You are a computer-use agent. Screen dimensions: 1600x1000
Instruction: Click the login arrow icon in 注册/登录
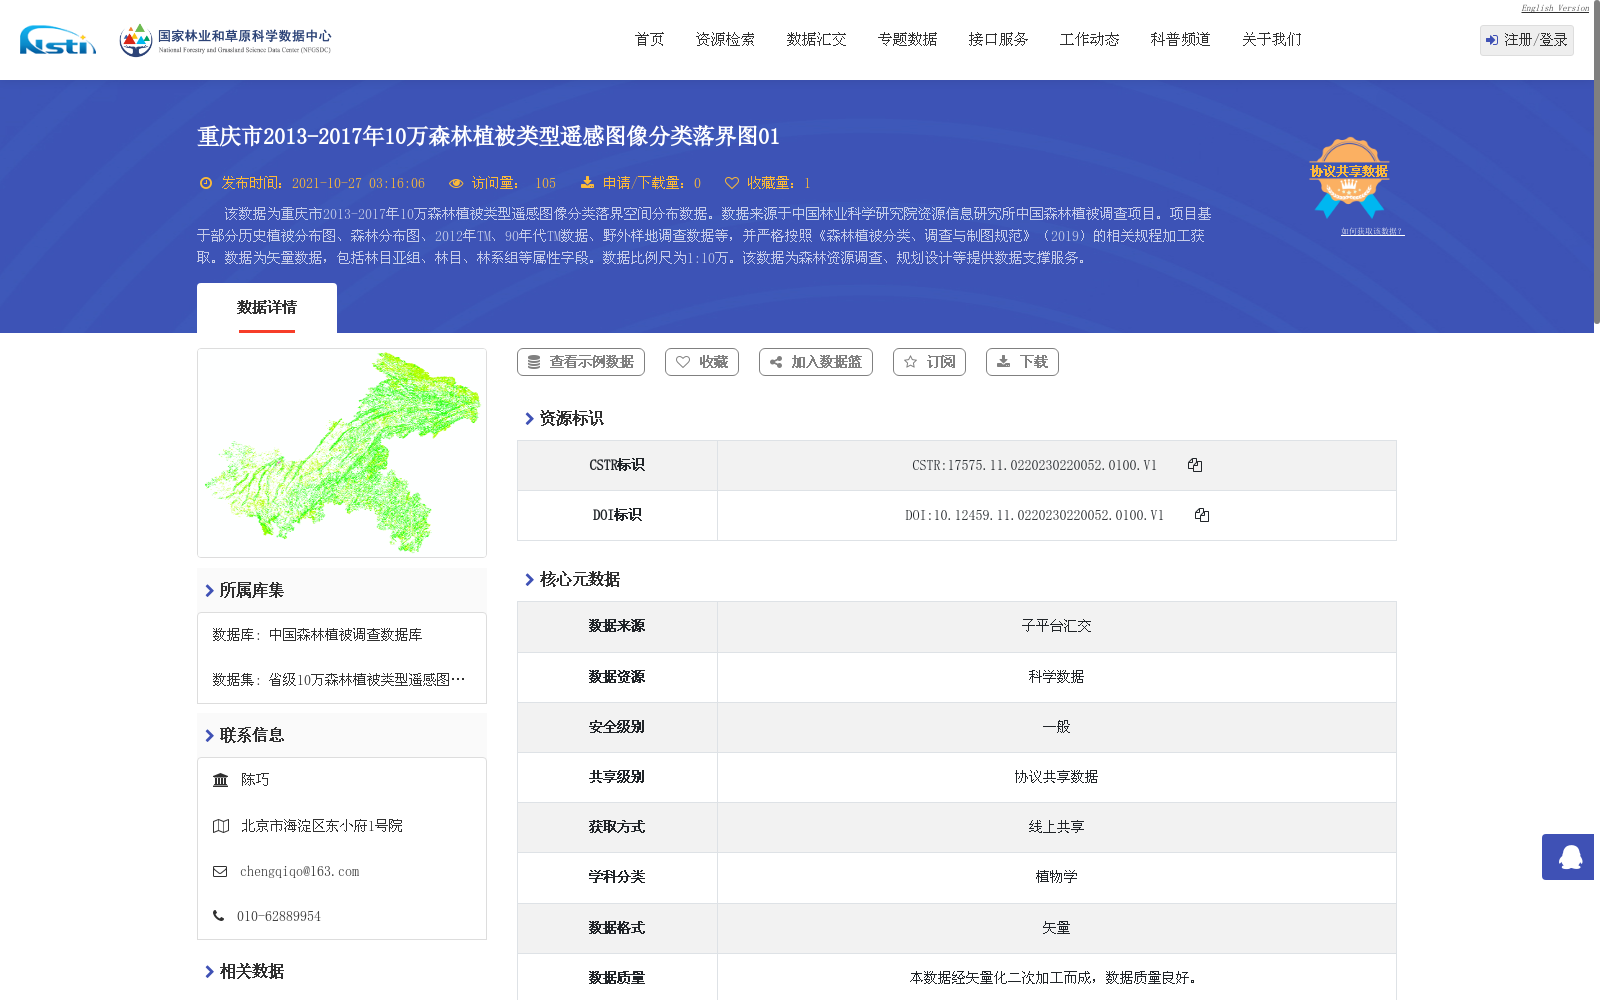point(1492,40)
